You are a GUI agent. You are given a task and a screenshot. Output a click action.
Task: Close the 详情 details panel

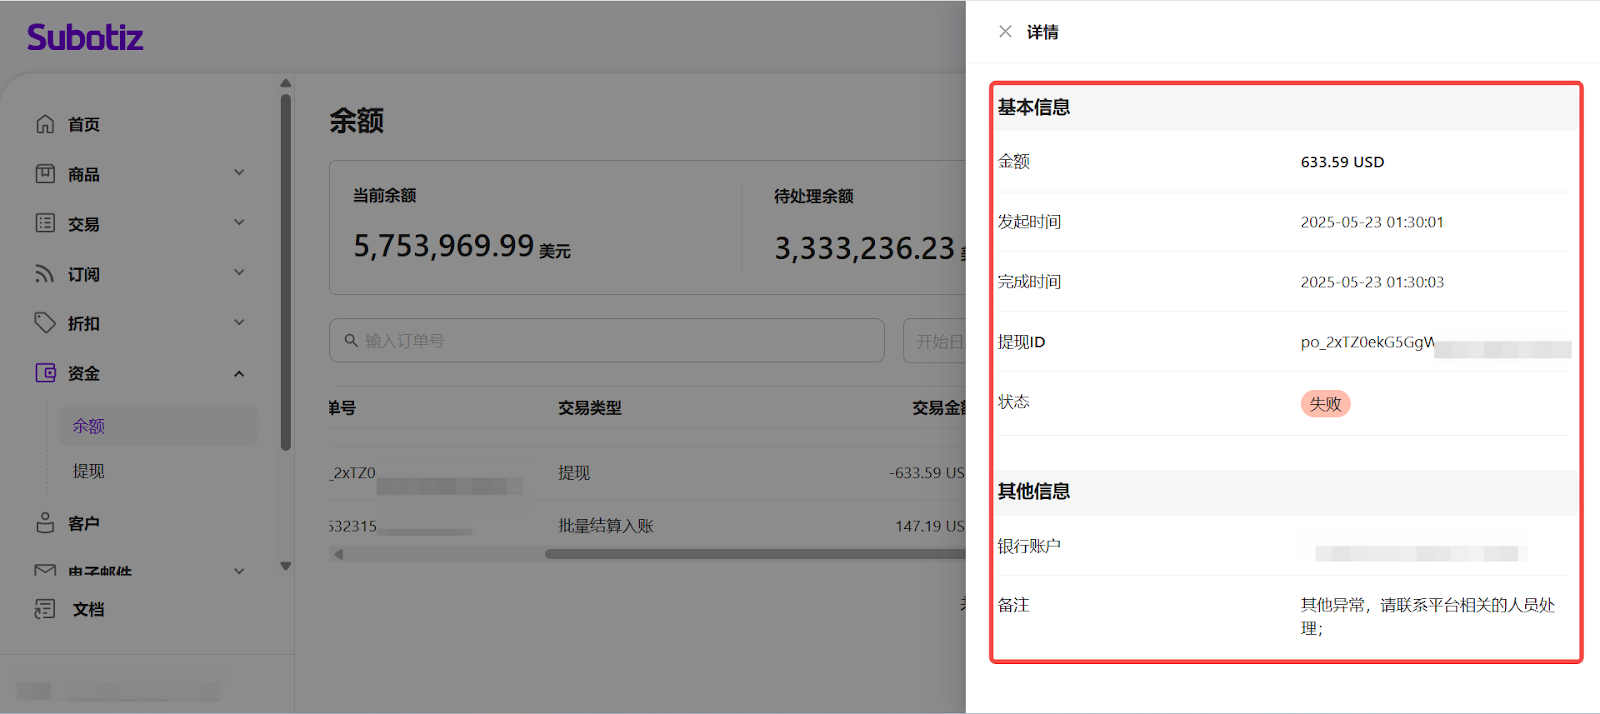click(x=1005, y=32)
